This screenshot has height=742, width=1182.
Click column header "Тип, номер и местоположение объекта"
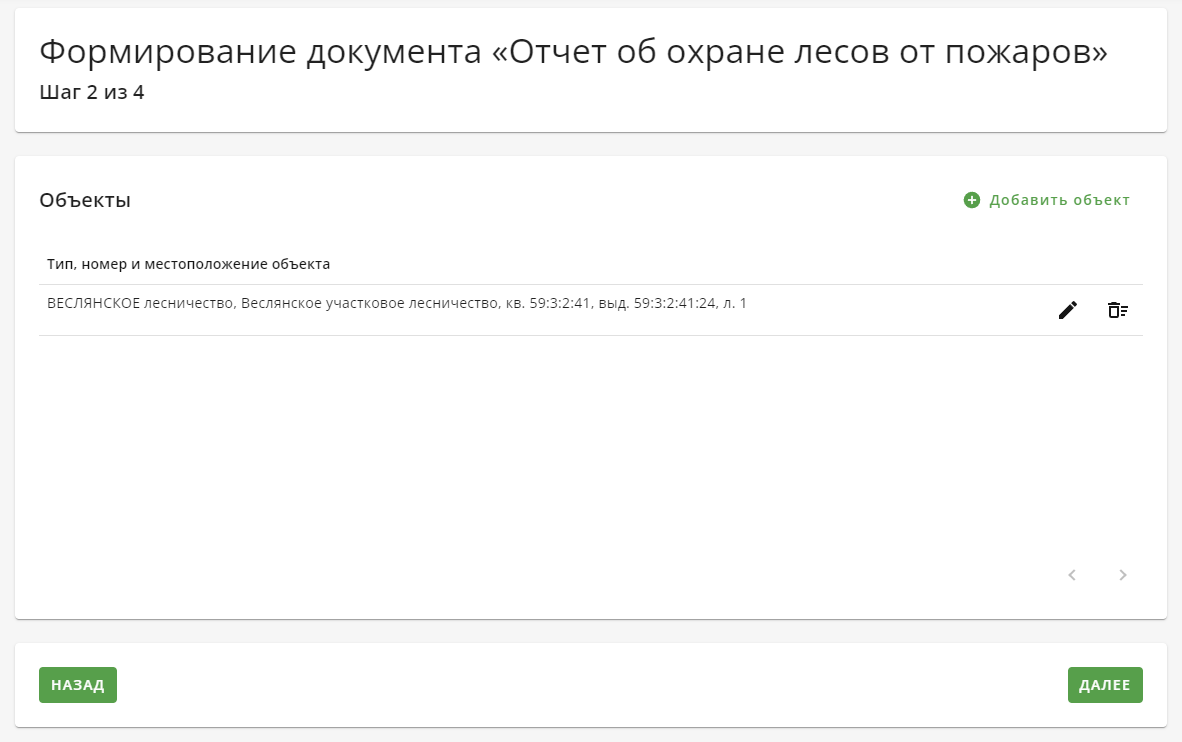(188, 264)
